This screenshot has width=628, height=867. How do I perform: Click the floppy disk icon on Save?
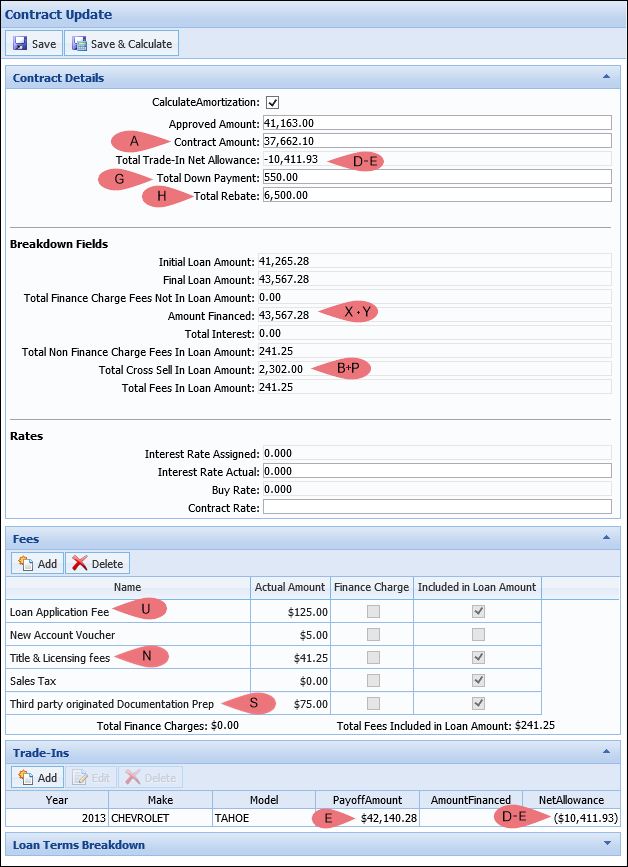pos(20,44)
